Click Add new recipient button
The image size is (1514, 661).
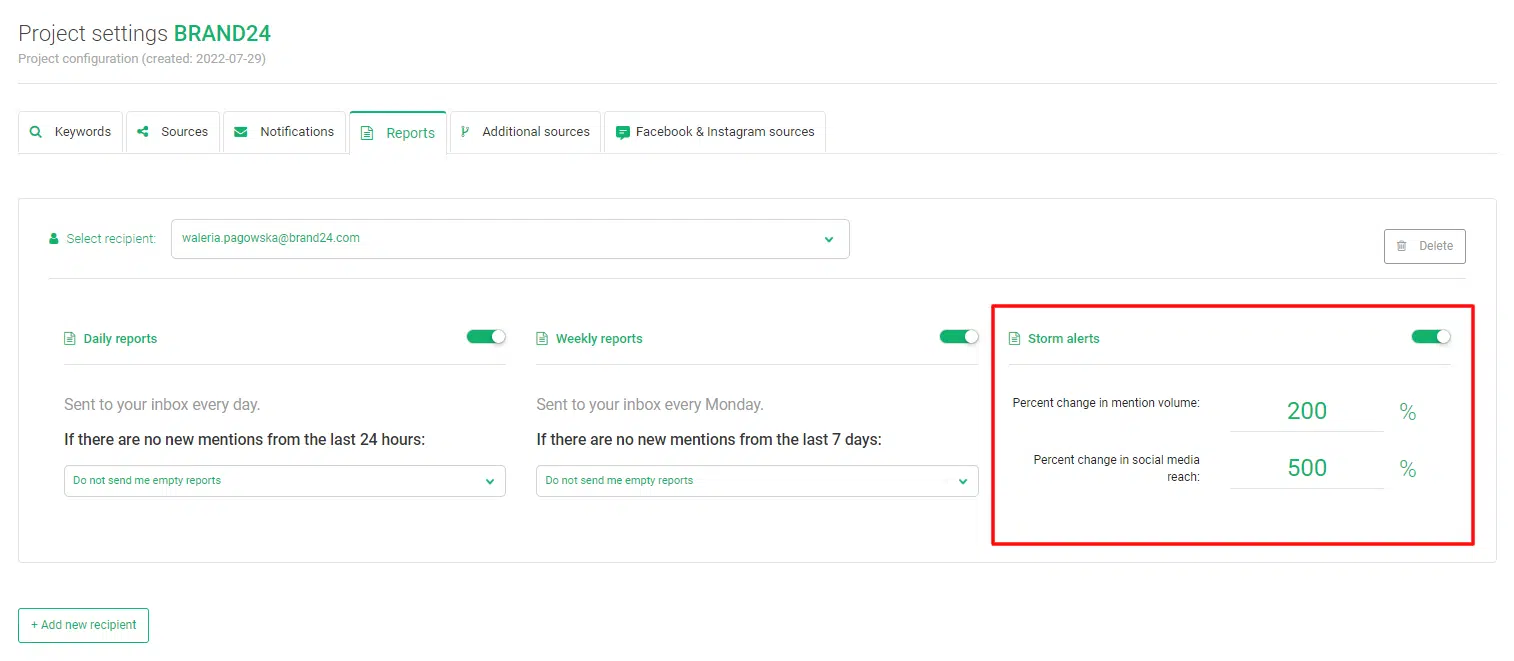(84, 625)
